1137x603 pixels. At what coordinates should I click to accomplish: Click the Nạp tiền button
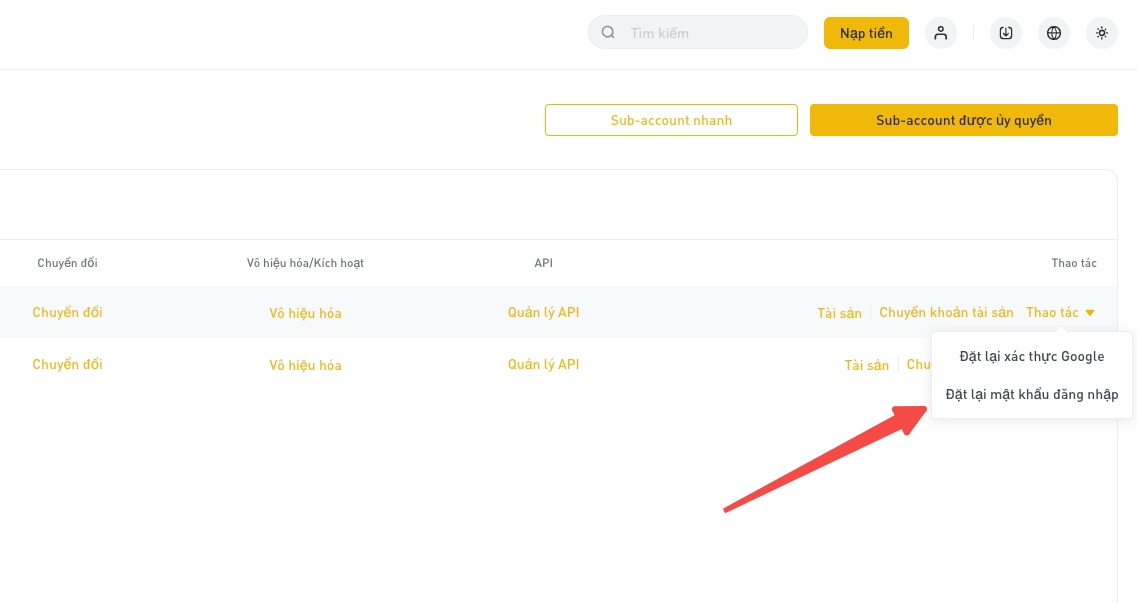tap(866, 33)
